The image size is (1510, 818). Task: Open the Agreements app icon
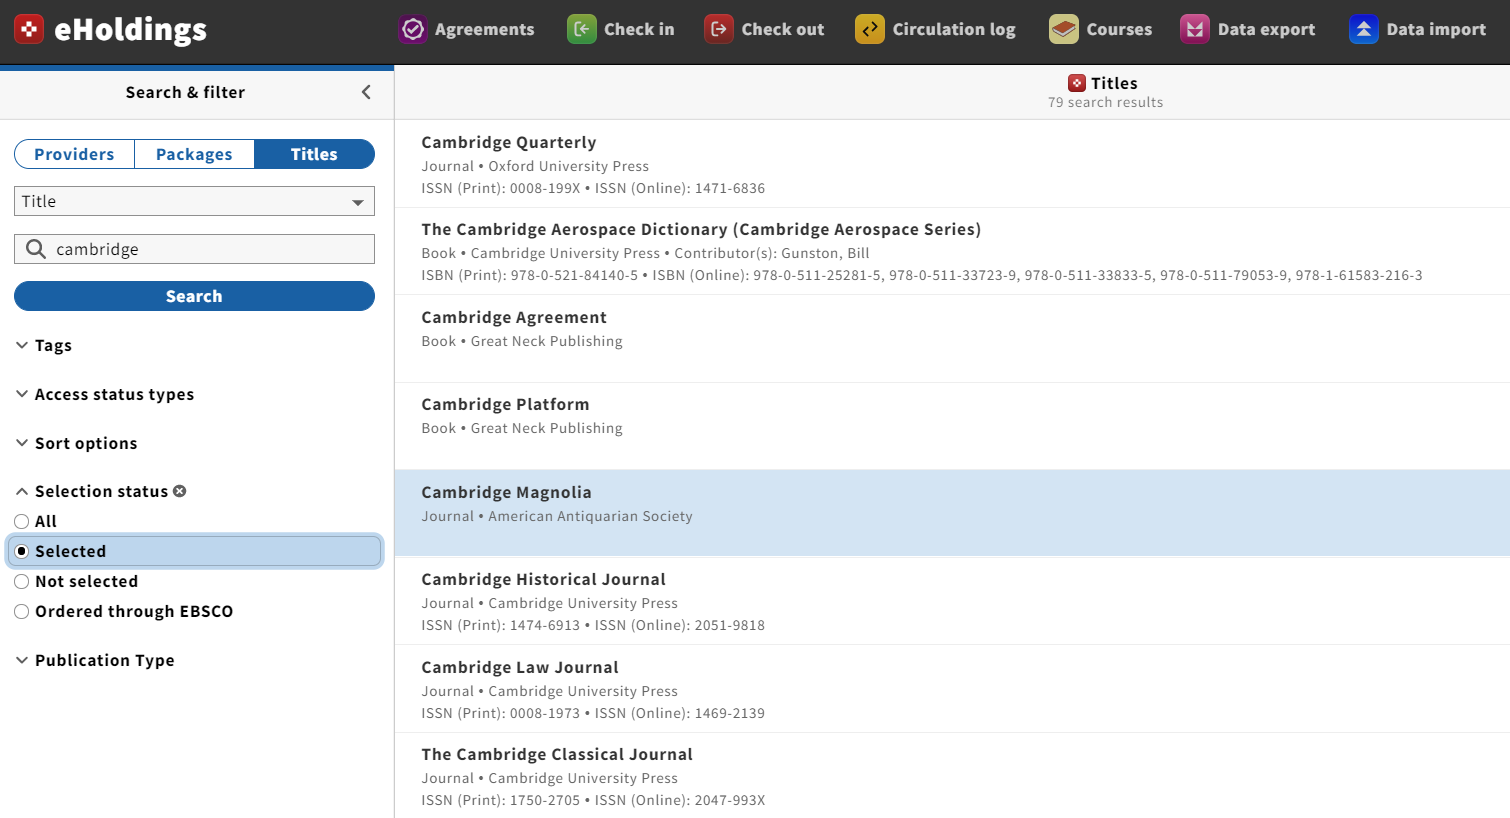click(x=413, y=29)
